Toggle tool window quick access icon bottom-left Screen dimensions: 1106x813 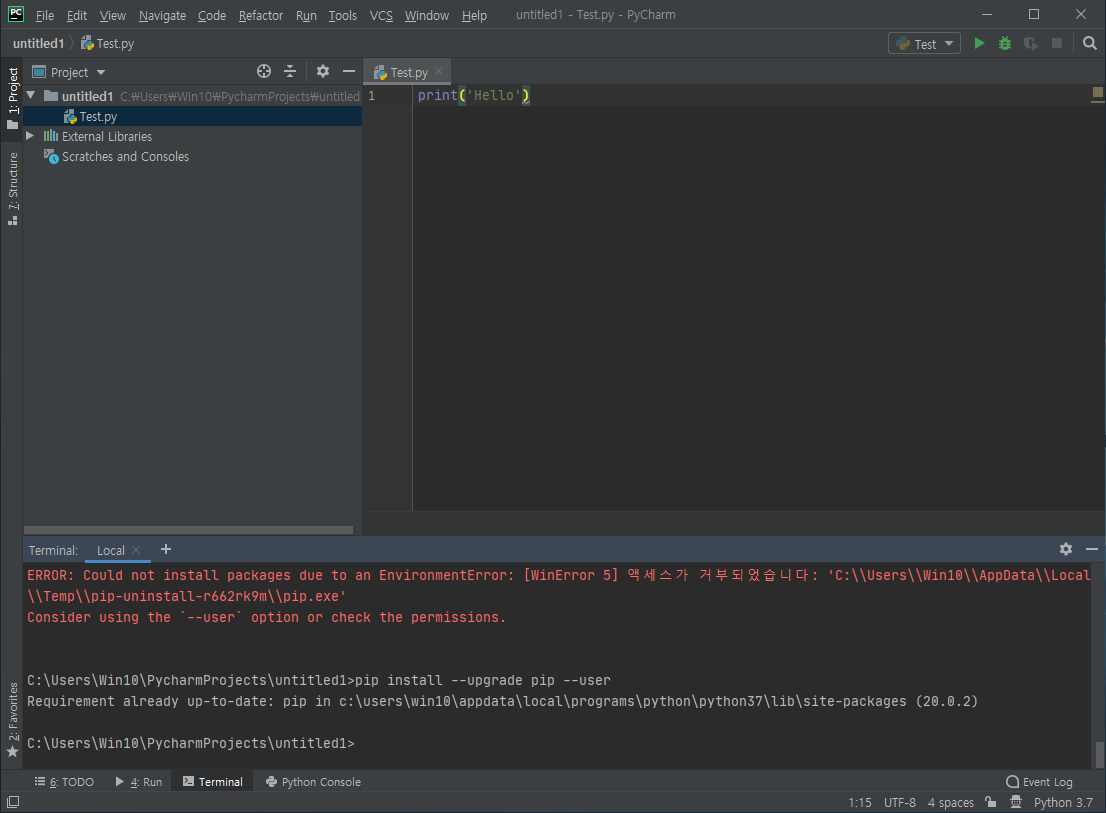pos(13,802)
